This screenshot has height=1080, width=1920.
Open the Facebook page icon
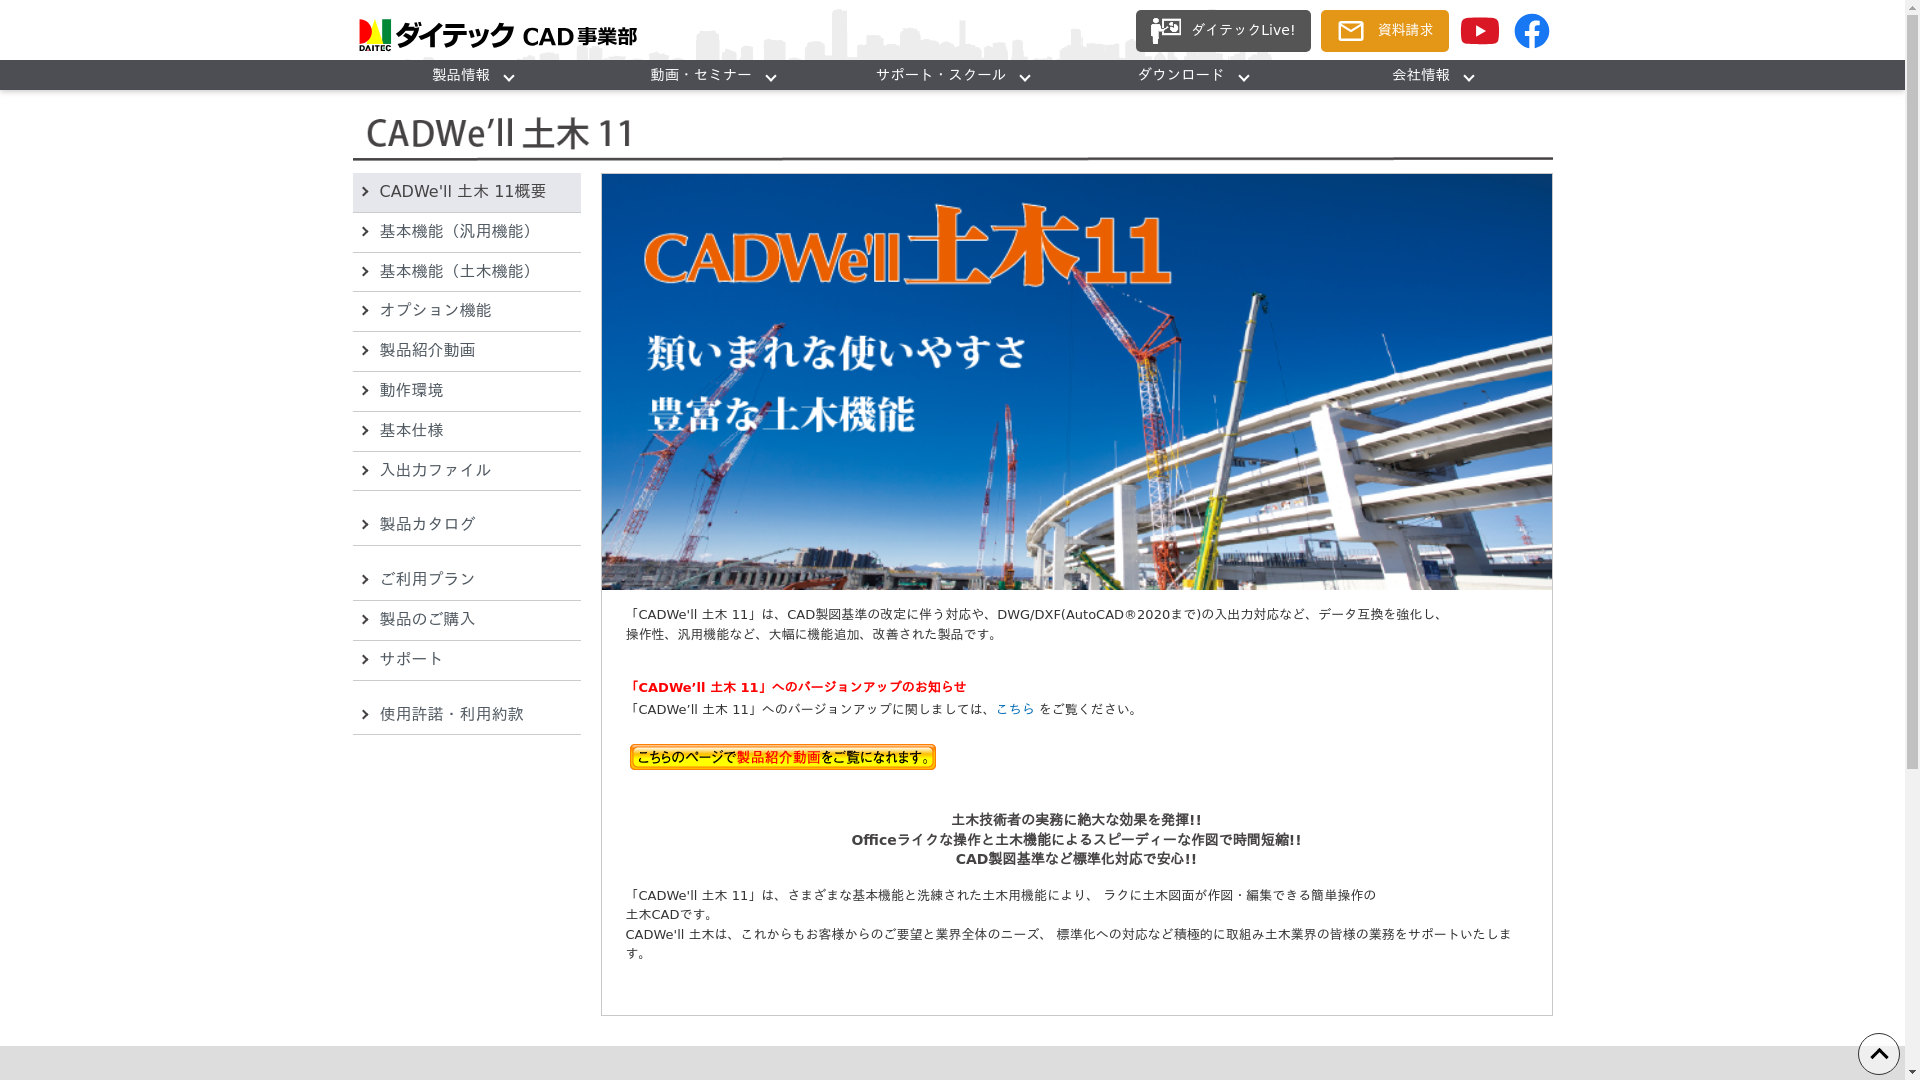point(1531,31)
